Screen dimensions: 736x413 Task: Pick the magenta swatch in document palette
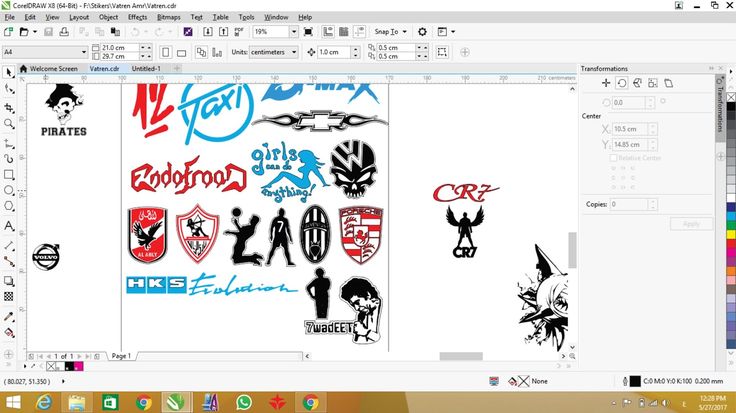point(79,366)
